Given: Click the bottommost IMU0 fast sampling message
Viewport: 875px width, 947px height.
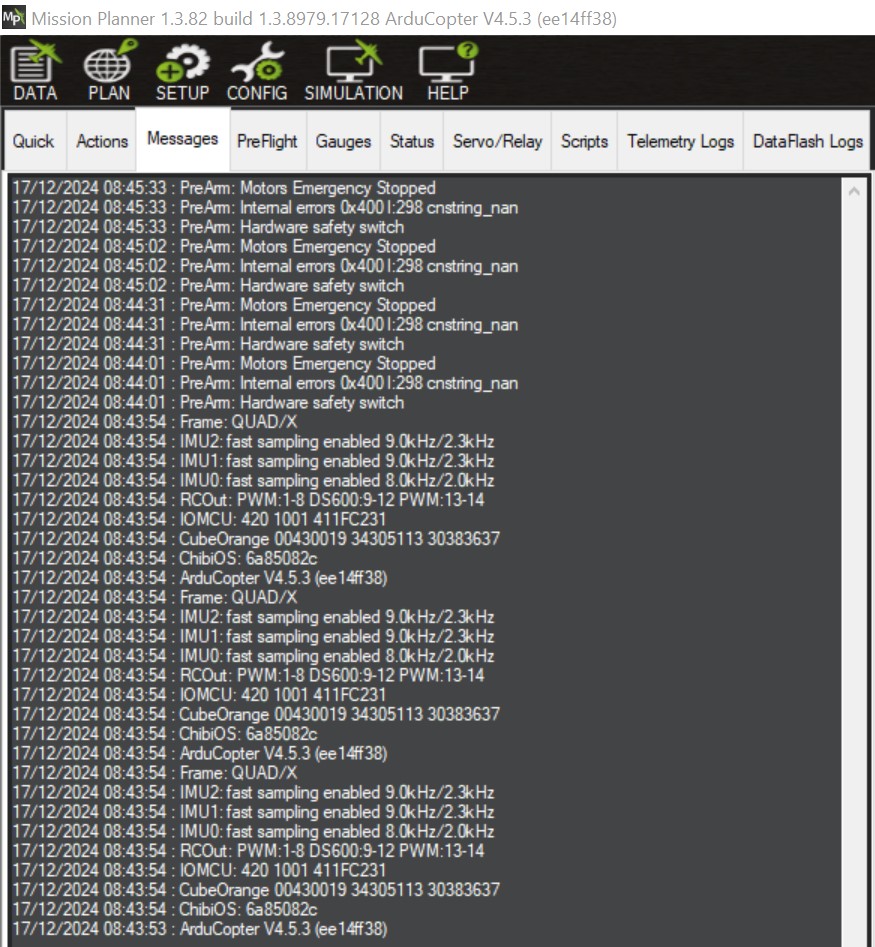Looking at the screenshot, I should click(254, 831).
